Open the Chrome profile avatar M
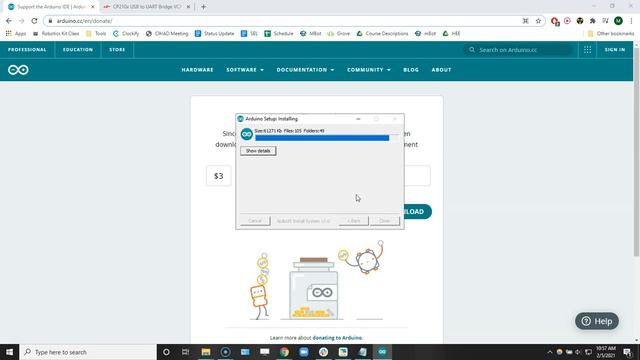This screenshot has width=640, height=360. [x=618, y=21]
